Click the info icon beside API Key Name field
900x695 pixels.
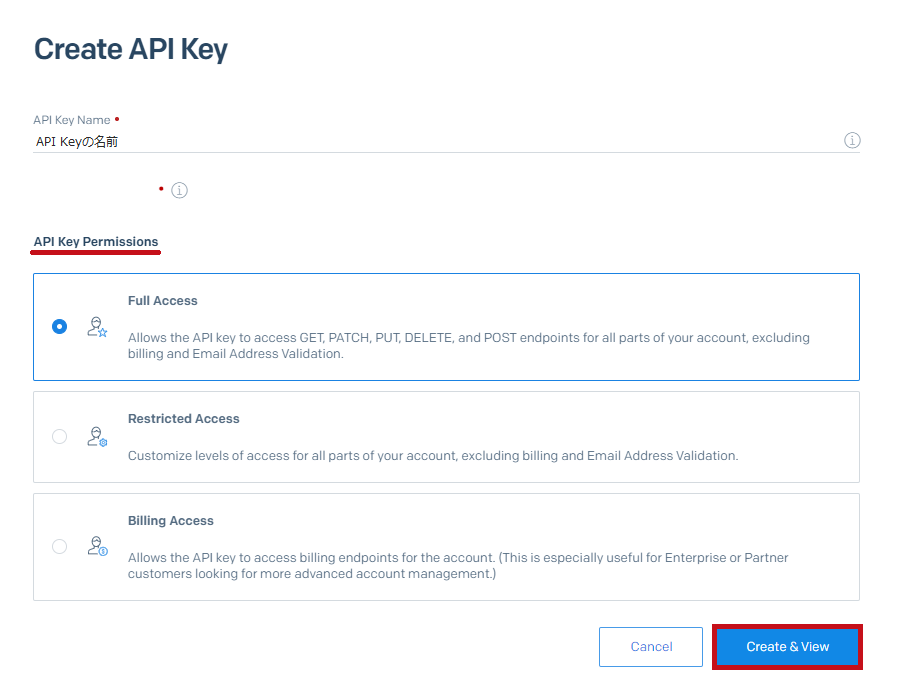852,140
